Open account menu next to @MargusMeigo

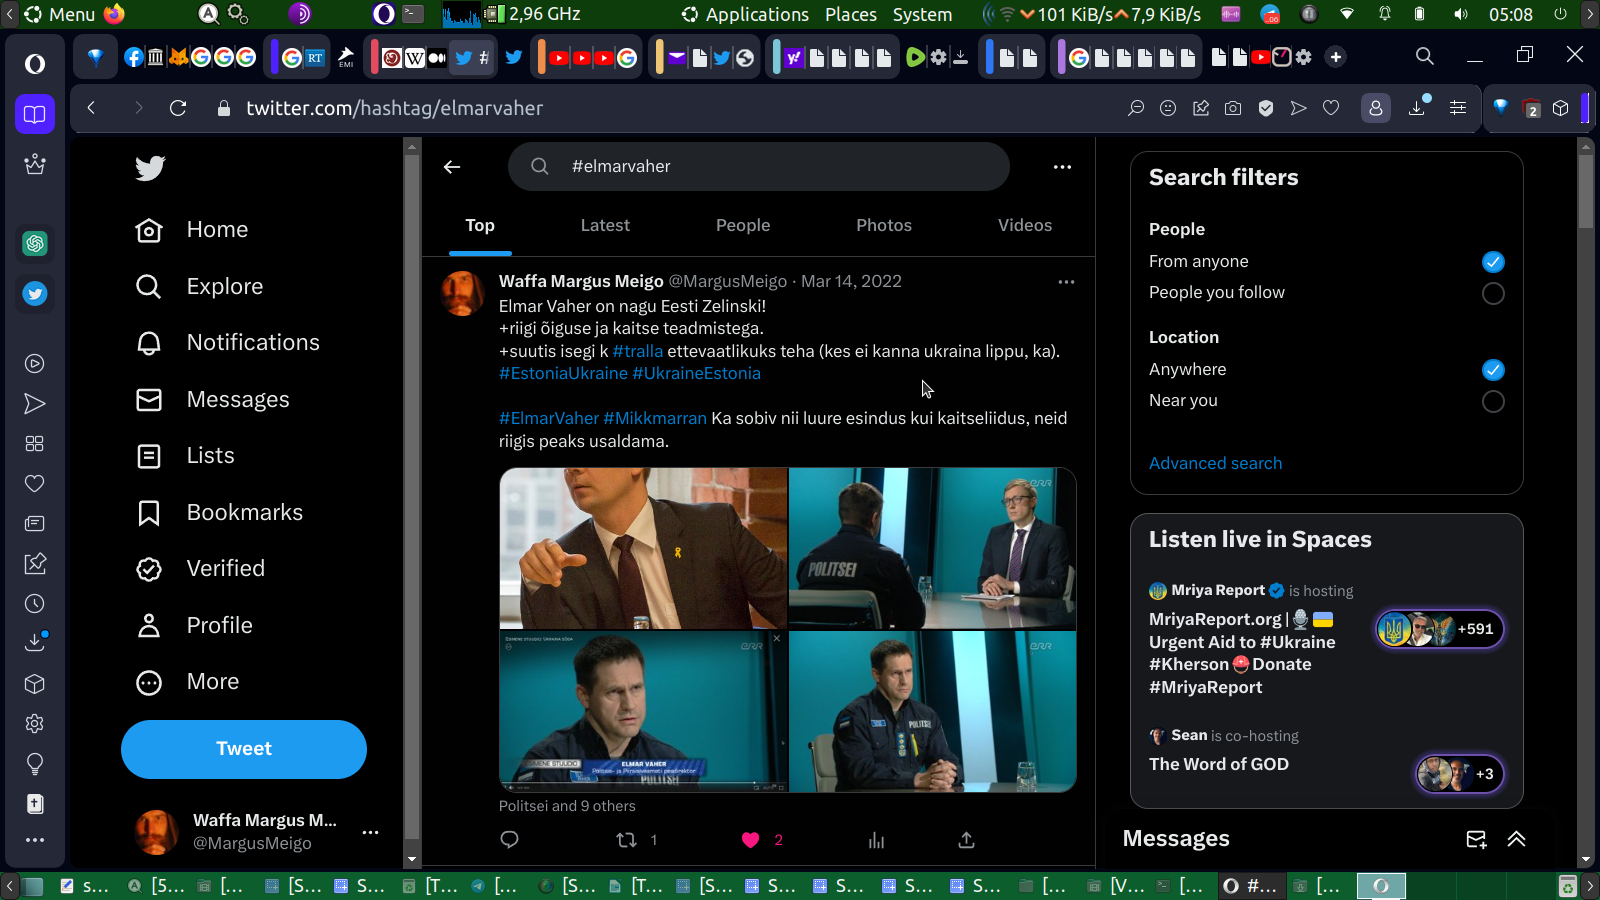click(x=370, y=832)
